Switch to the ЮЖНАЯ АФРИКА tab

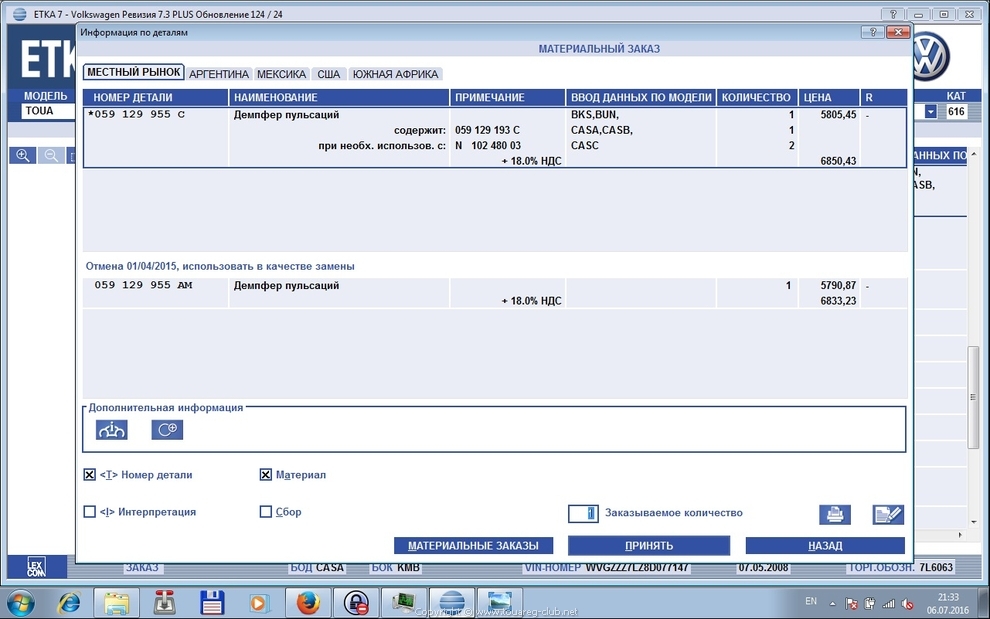395,74
